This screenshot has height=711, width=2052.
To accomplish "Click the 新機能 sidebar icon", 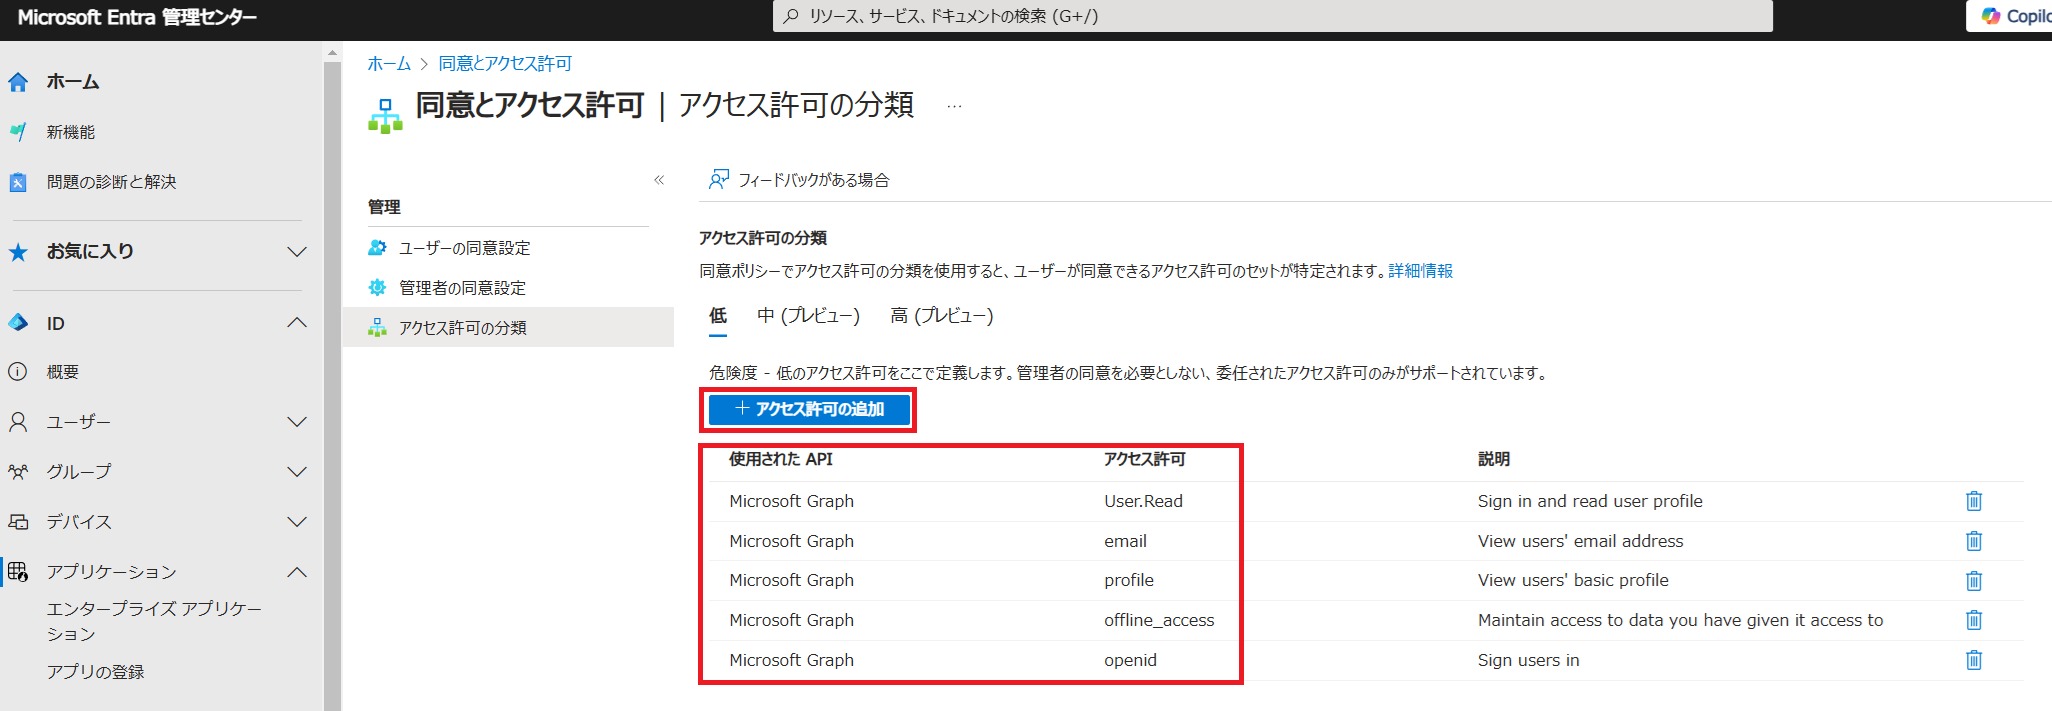I will (x=18, y=132).
